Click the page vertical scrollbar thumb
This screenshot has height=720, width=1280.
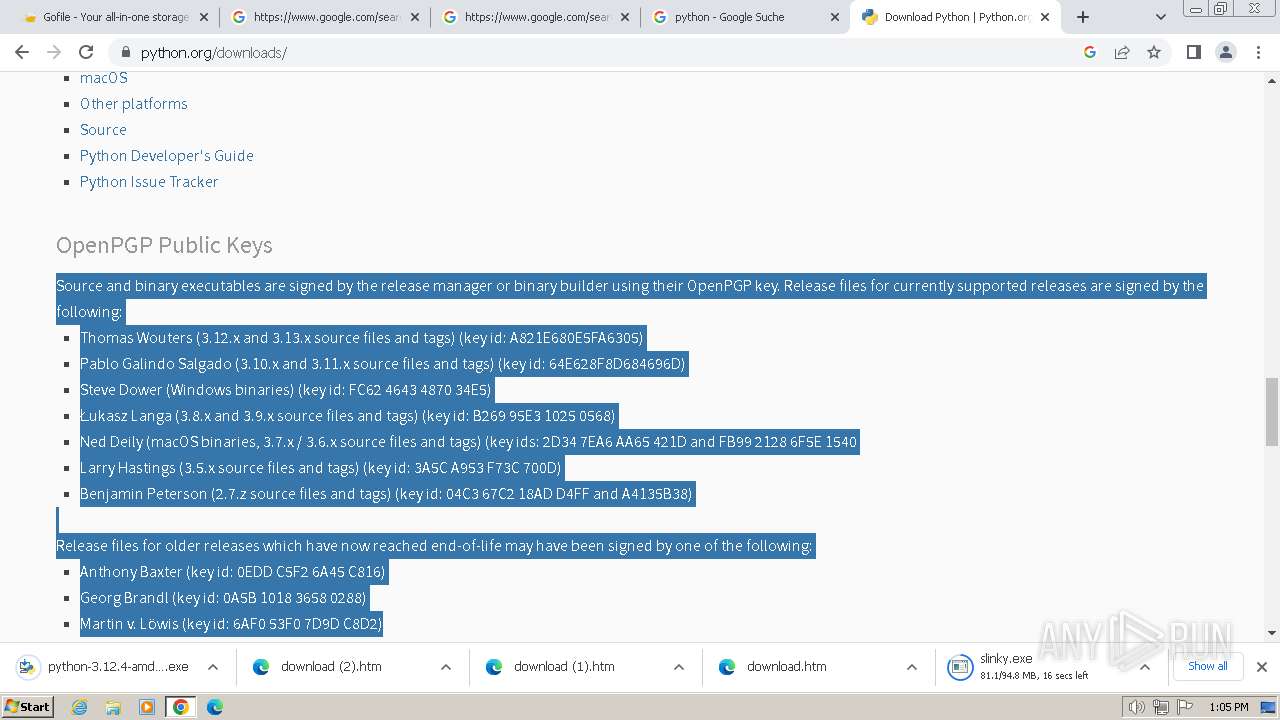click(1272, 411)
